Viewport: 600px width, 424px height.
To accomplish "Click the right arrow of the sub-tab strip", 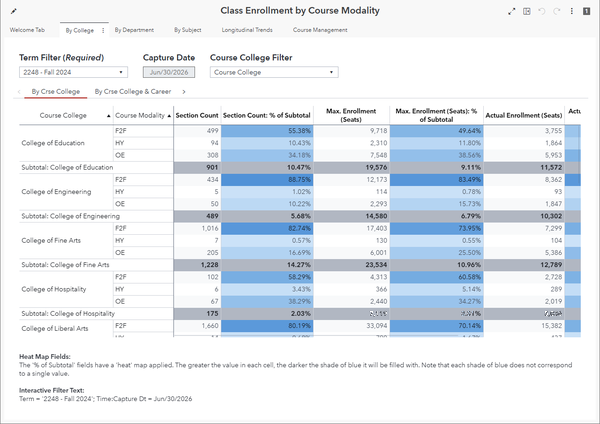I will (x=184, y=92).
